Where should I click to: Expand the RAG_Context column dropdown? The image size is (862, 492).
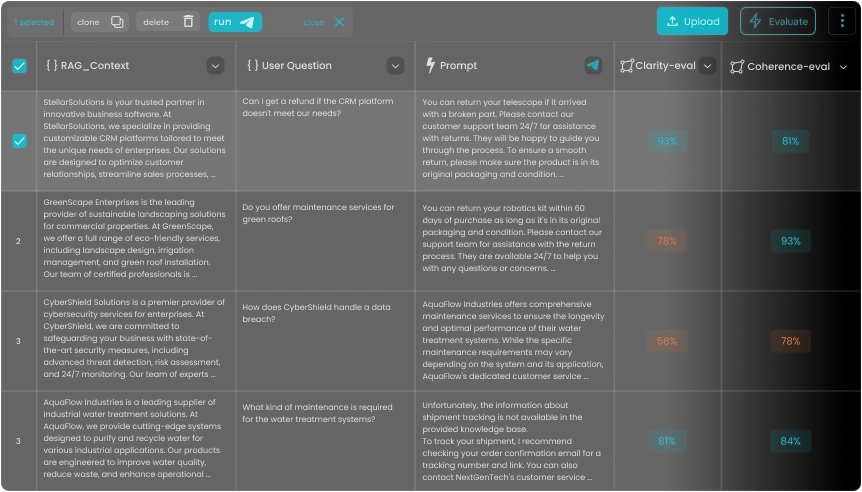click(x=216, y=66)
